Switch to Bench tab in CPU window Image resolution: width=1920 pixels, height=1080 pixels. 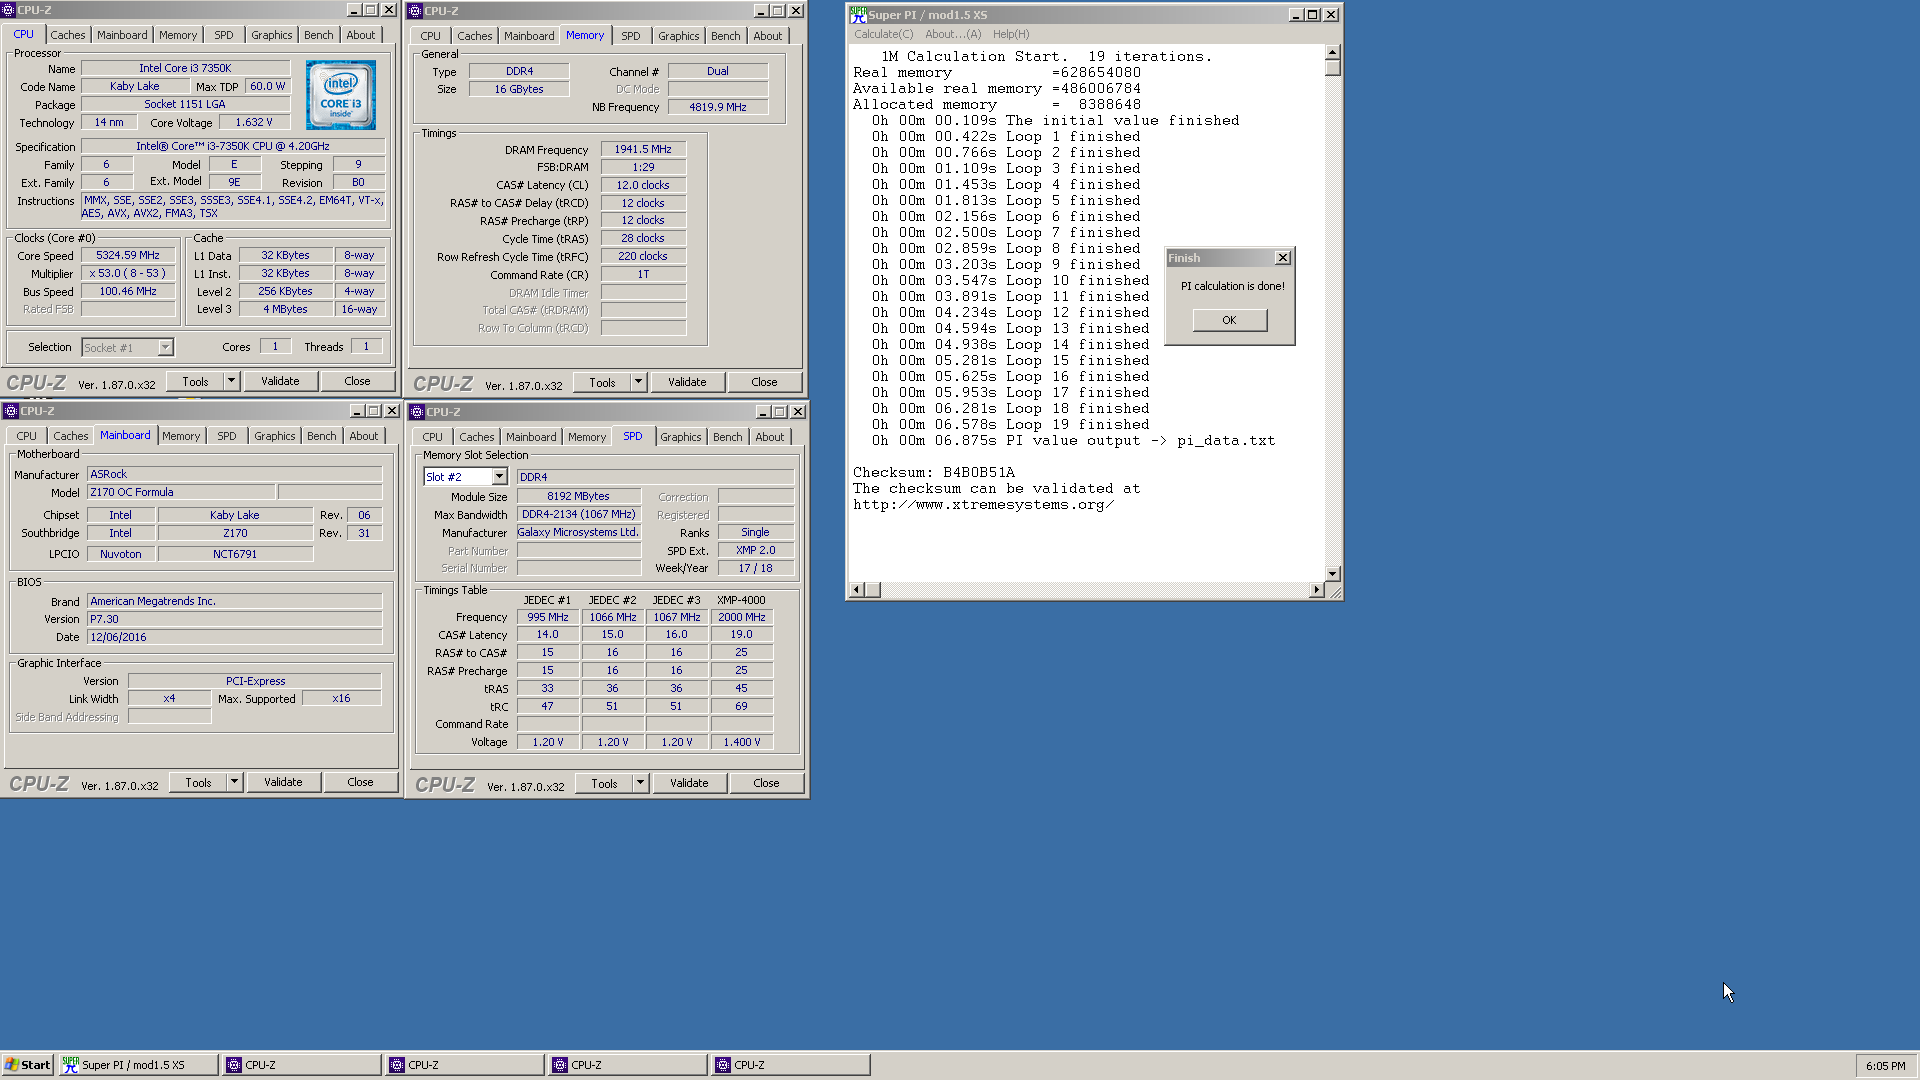[x=319, y=35]
